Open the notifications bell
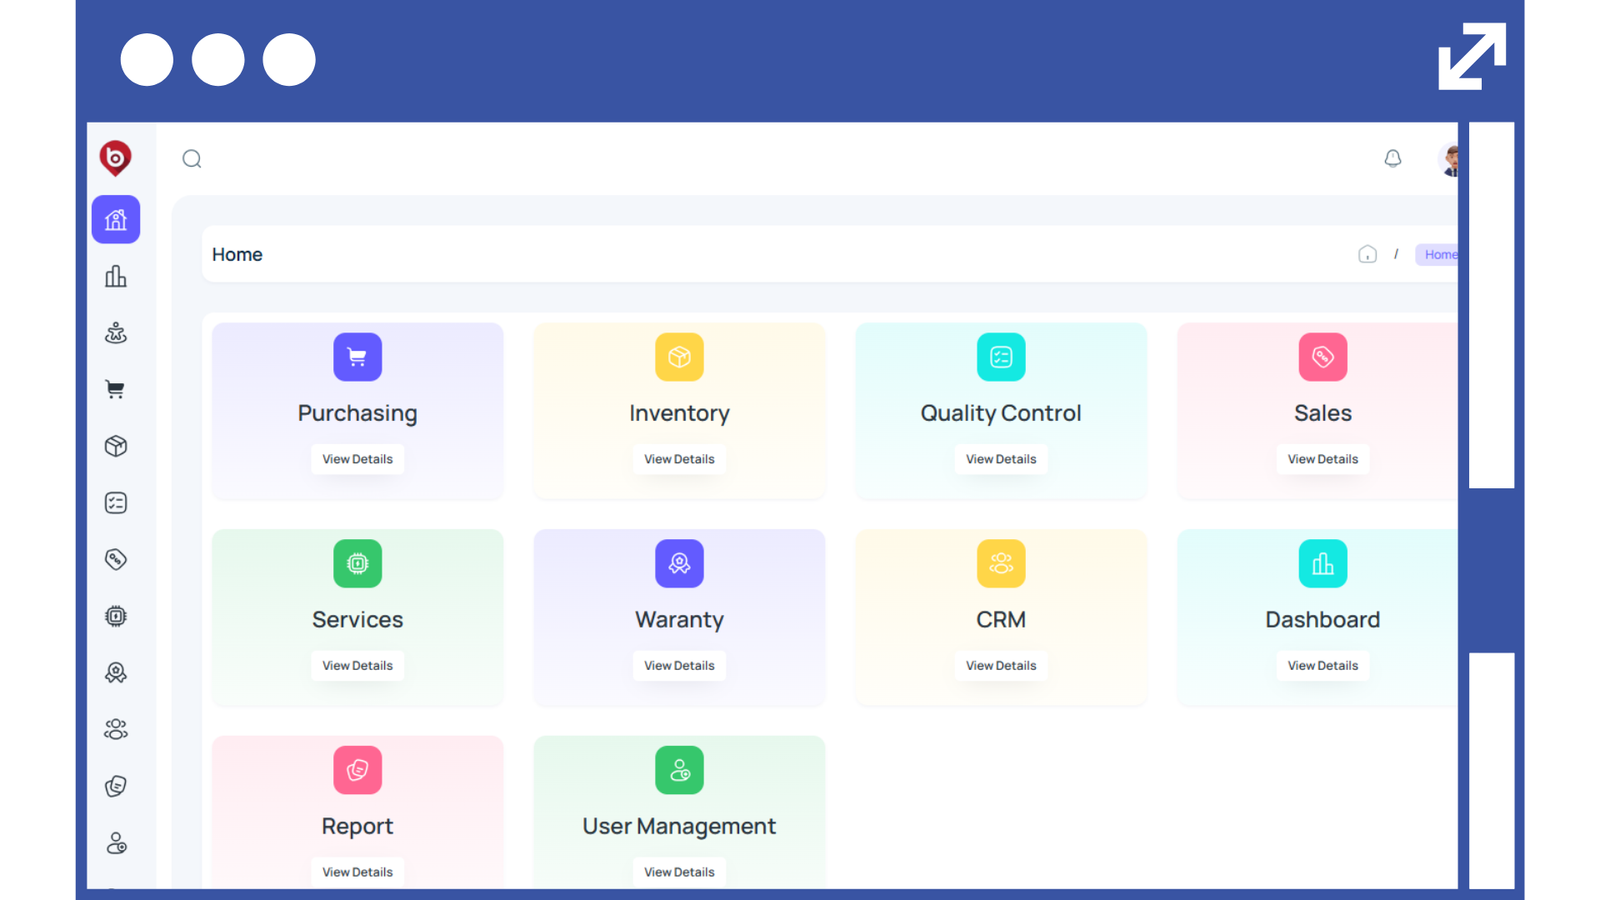Screen dimensions: 1600x900 (x=1392, y=159)
